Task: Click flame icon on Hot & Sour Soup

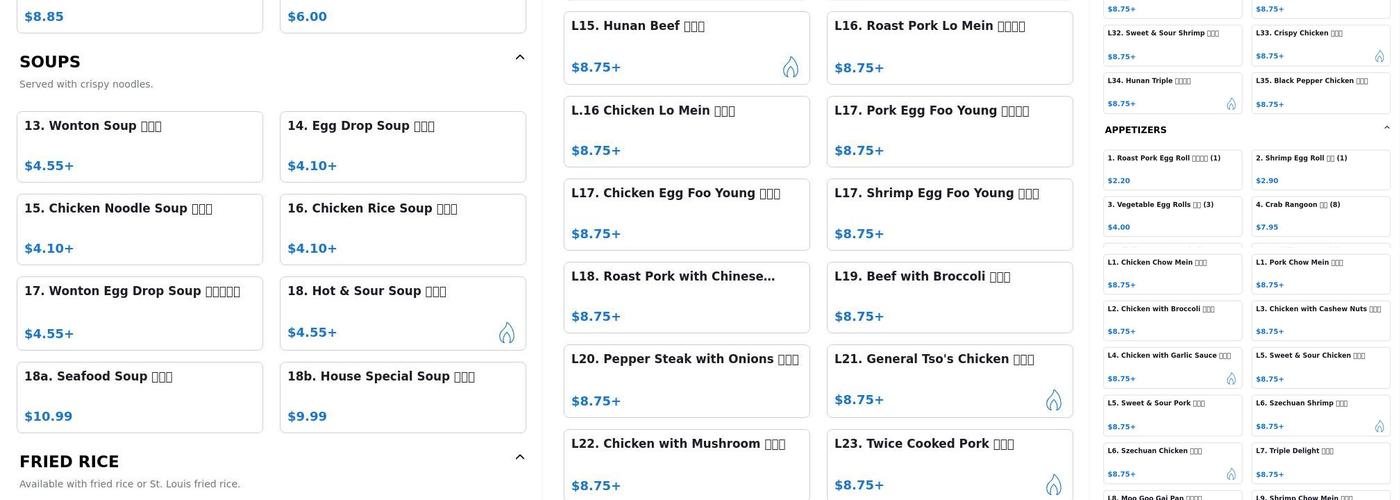Action: tap(507, 333)
